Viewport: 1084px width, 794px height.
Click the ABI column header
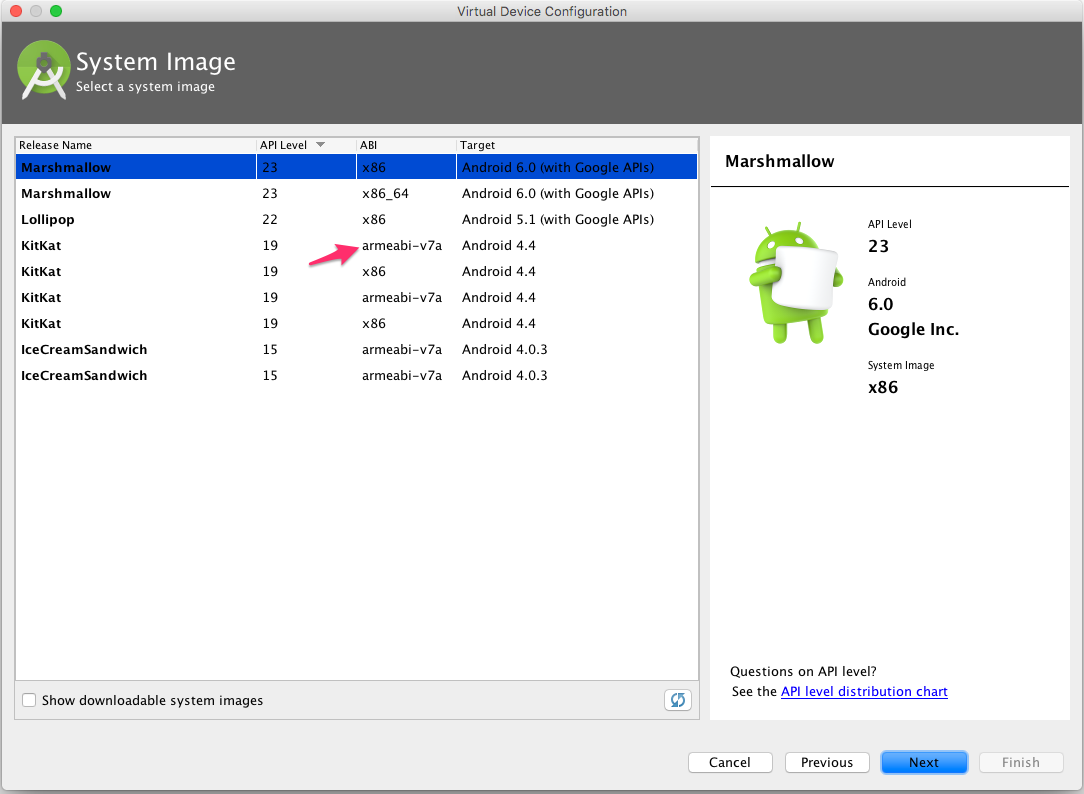(x=406, y=145)
